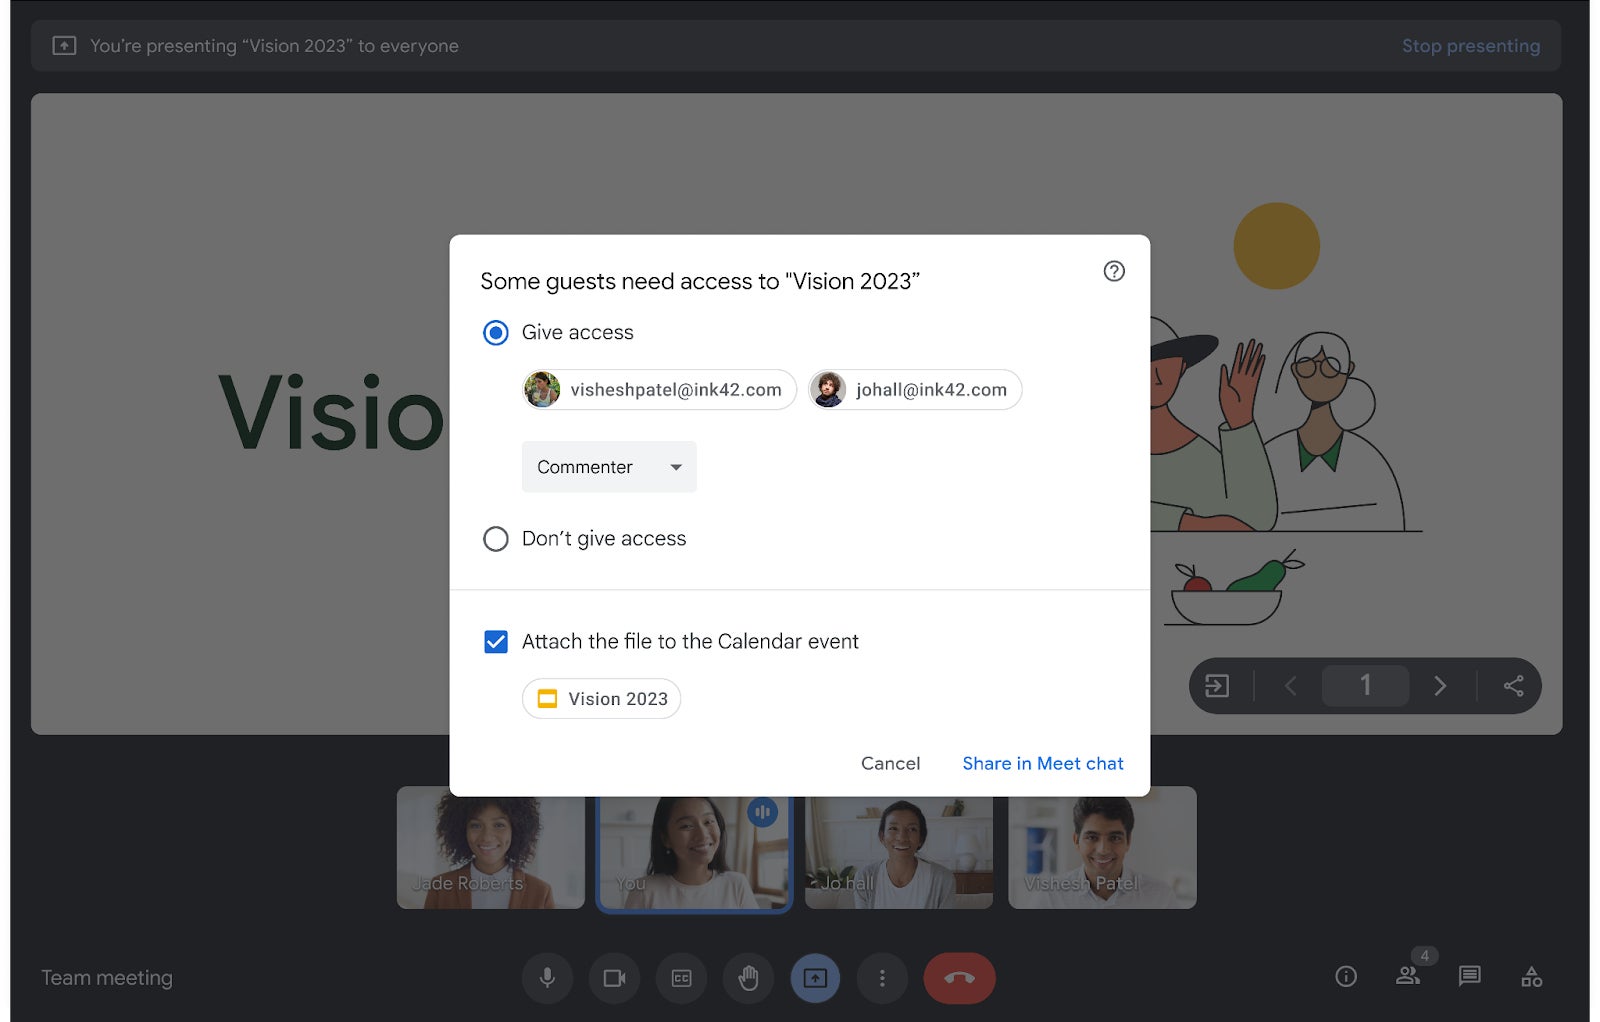Select Jade Roberts video tile
Viewport: 1600px width, 1022px height.
(x=490, y=847)
